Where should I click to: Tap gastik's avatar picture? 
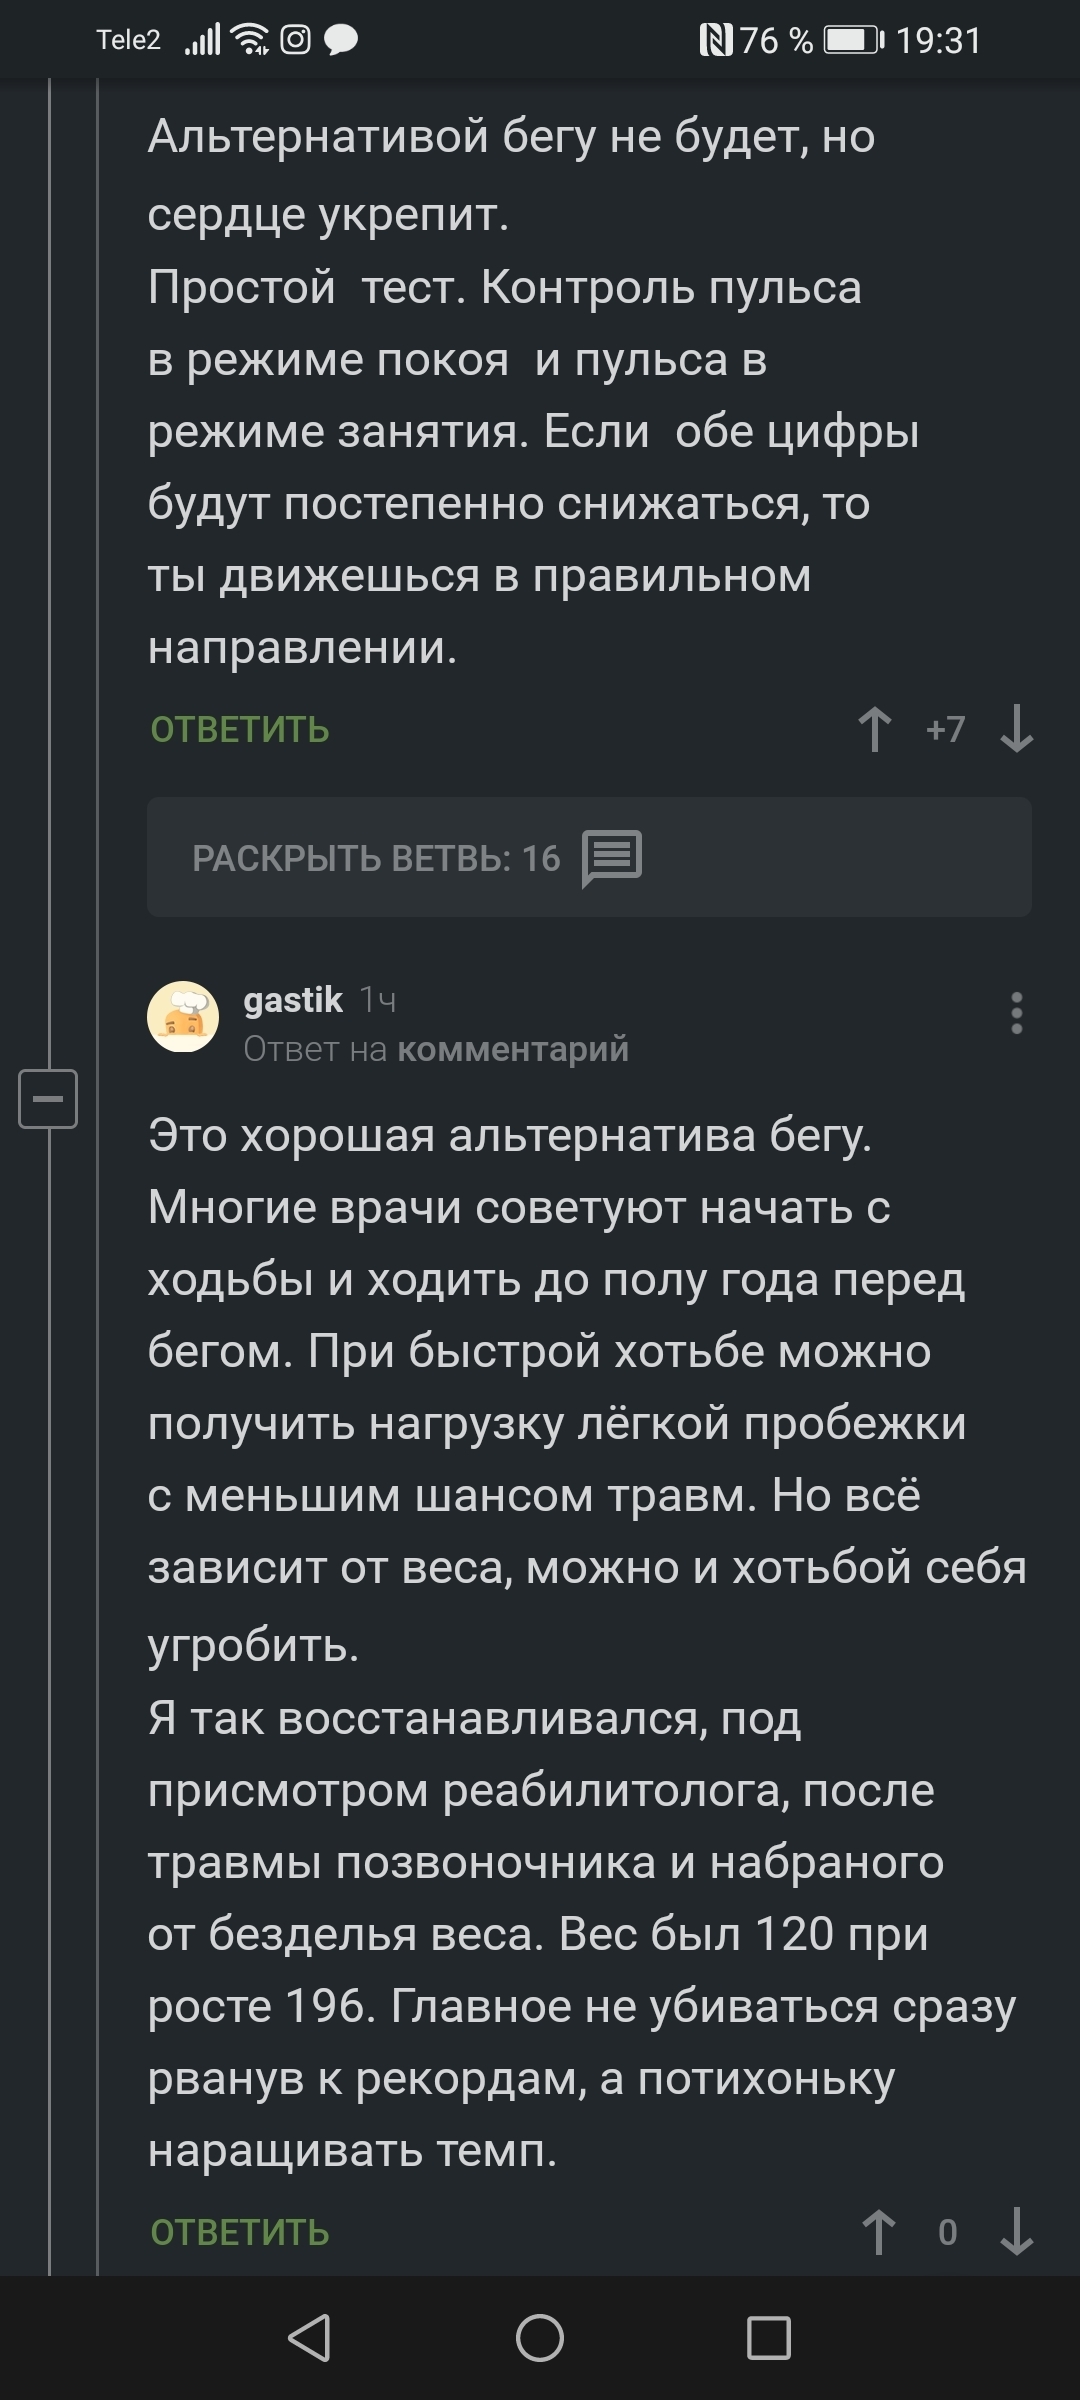pyautogui.click(x=183, y=1017)
